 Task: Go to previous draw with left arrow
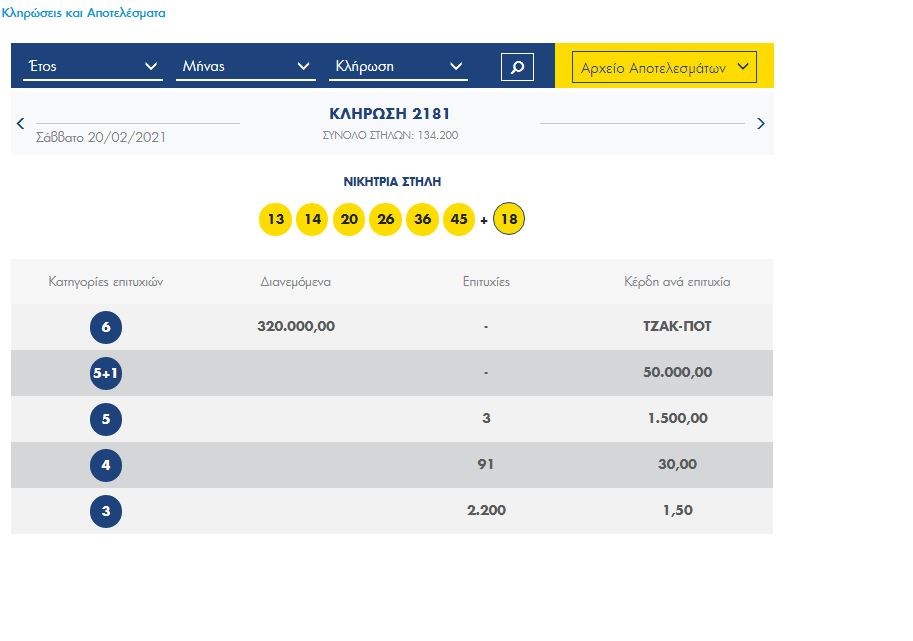(x=20, y=124)
